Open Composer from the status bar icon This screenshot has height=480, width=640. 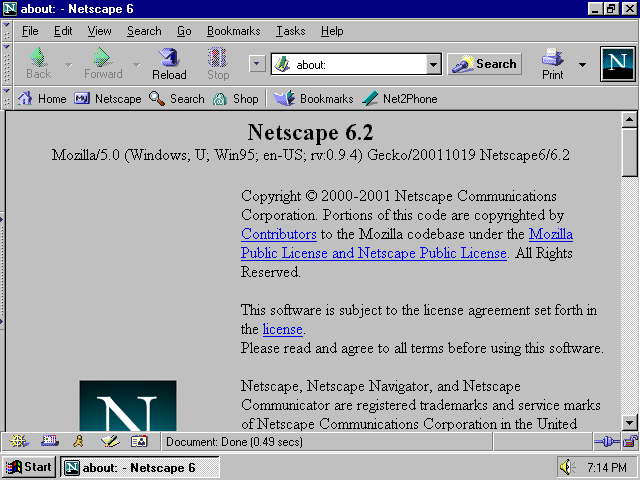(110, 441)
